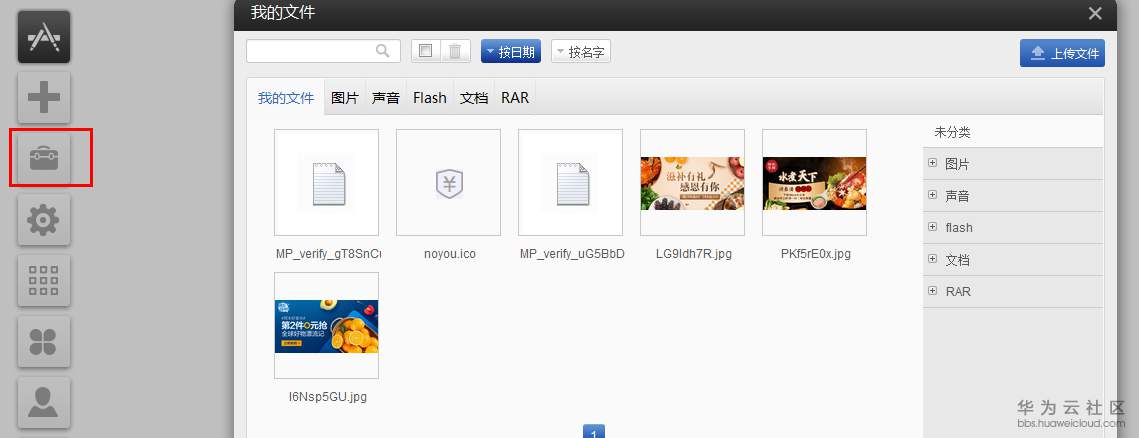
Task: Select the LG9Idh7R.jpg image thumbnail
Action: click(692, 182)
